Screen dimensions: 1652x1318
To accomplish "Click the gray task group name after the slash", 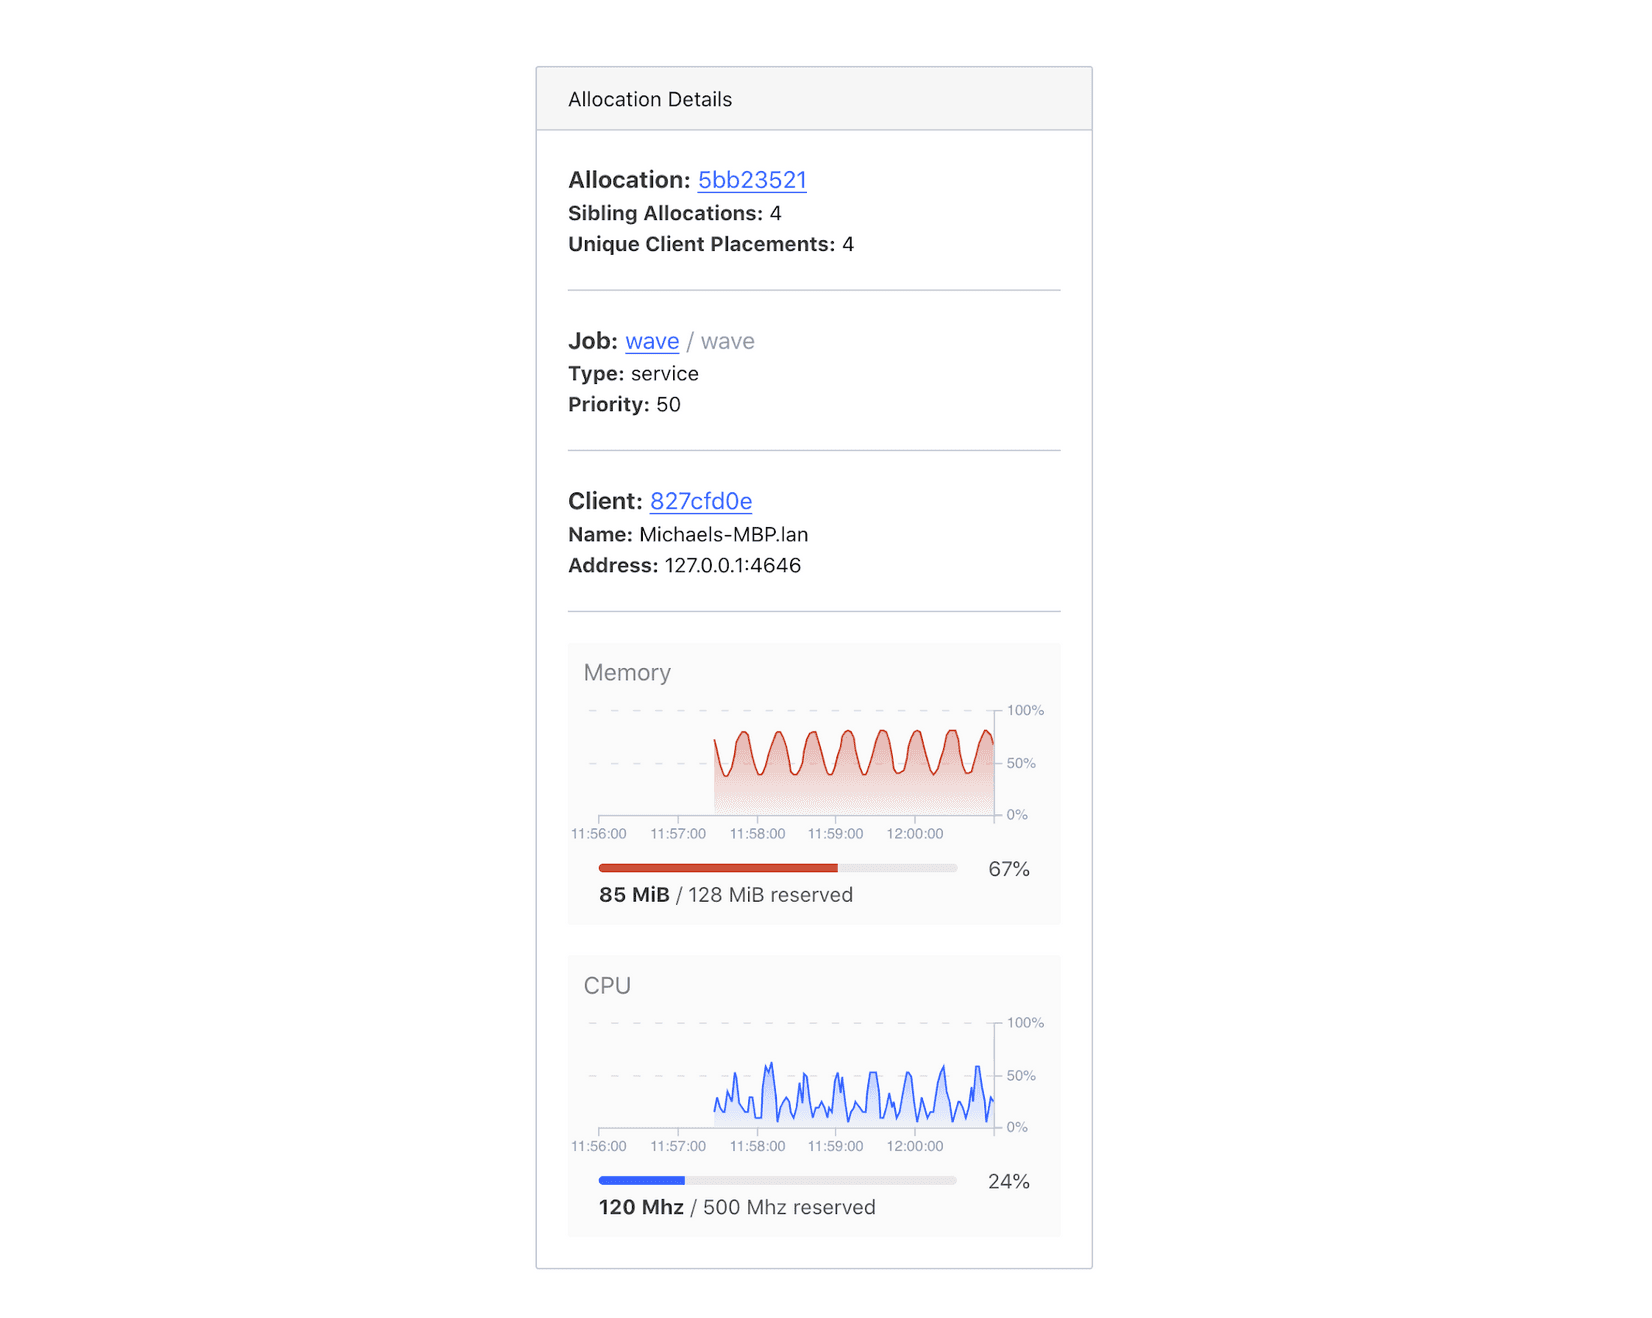I will (x=728, y=342).
